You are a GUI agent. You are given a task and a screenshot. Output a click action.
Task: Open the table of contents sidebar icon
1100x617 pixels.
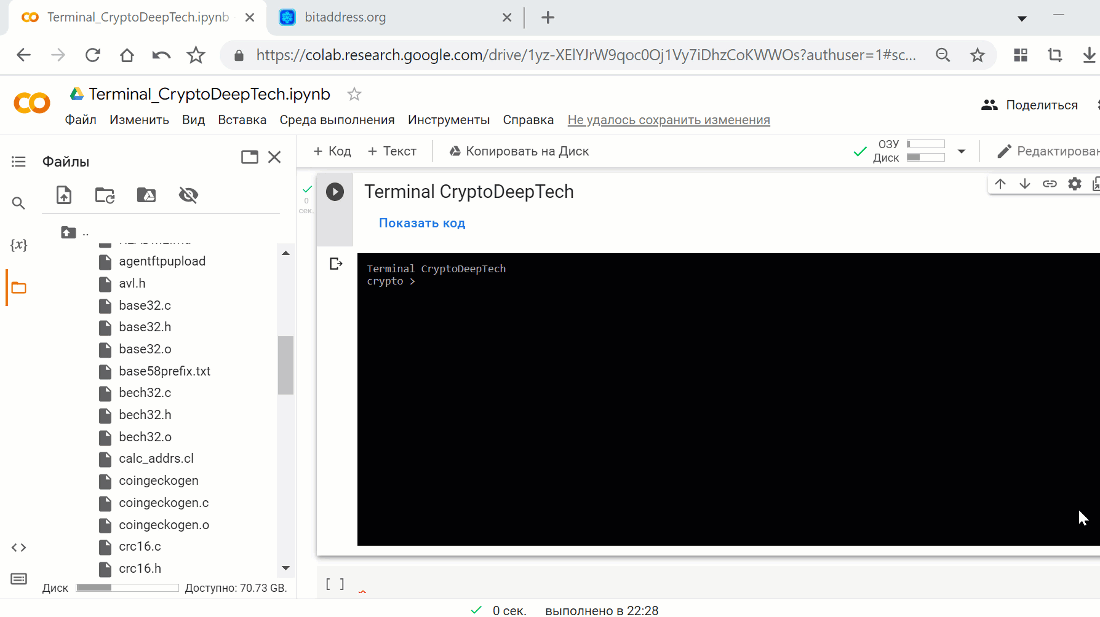18,162
